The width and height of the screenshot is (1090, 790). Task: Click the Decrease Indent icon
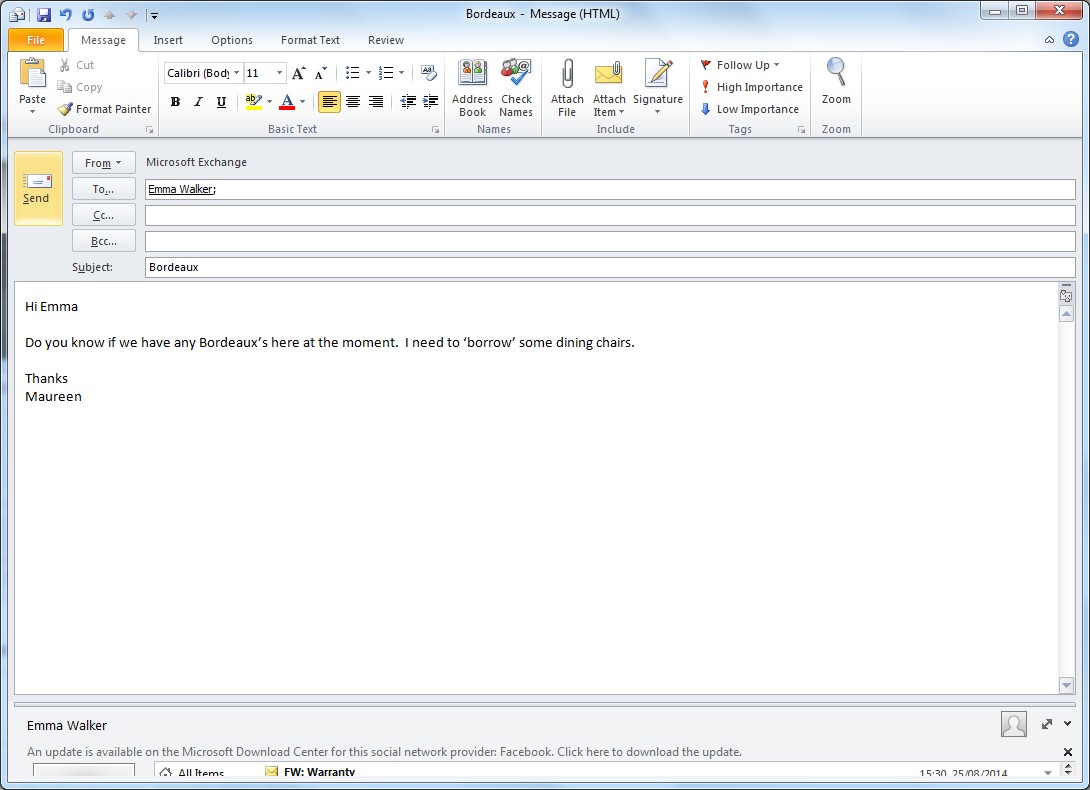[408, 102]
